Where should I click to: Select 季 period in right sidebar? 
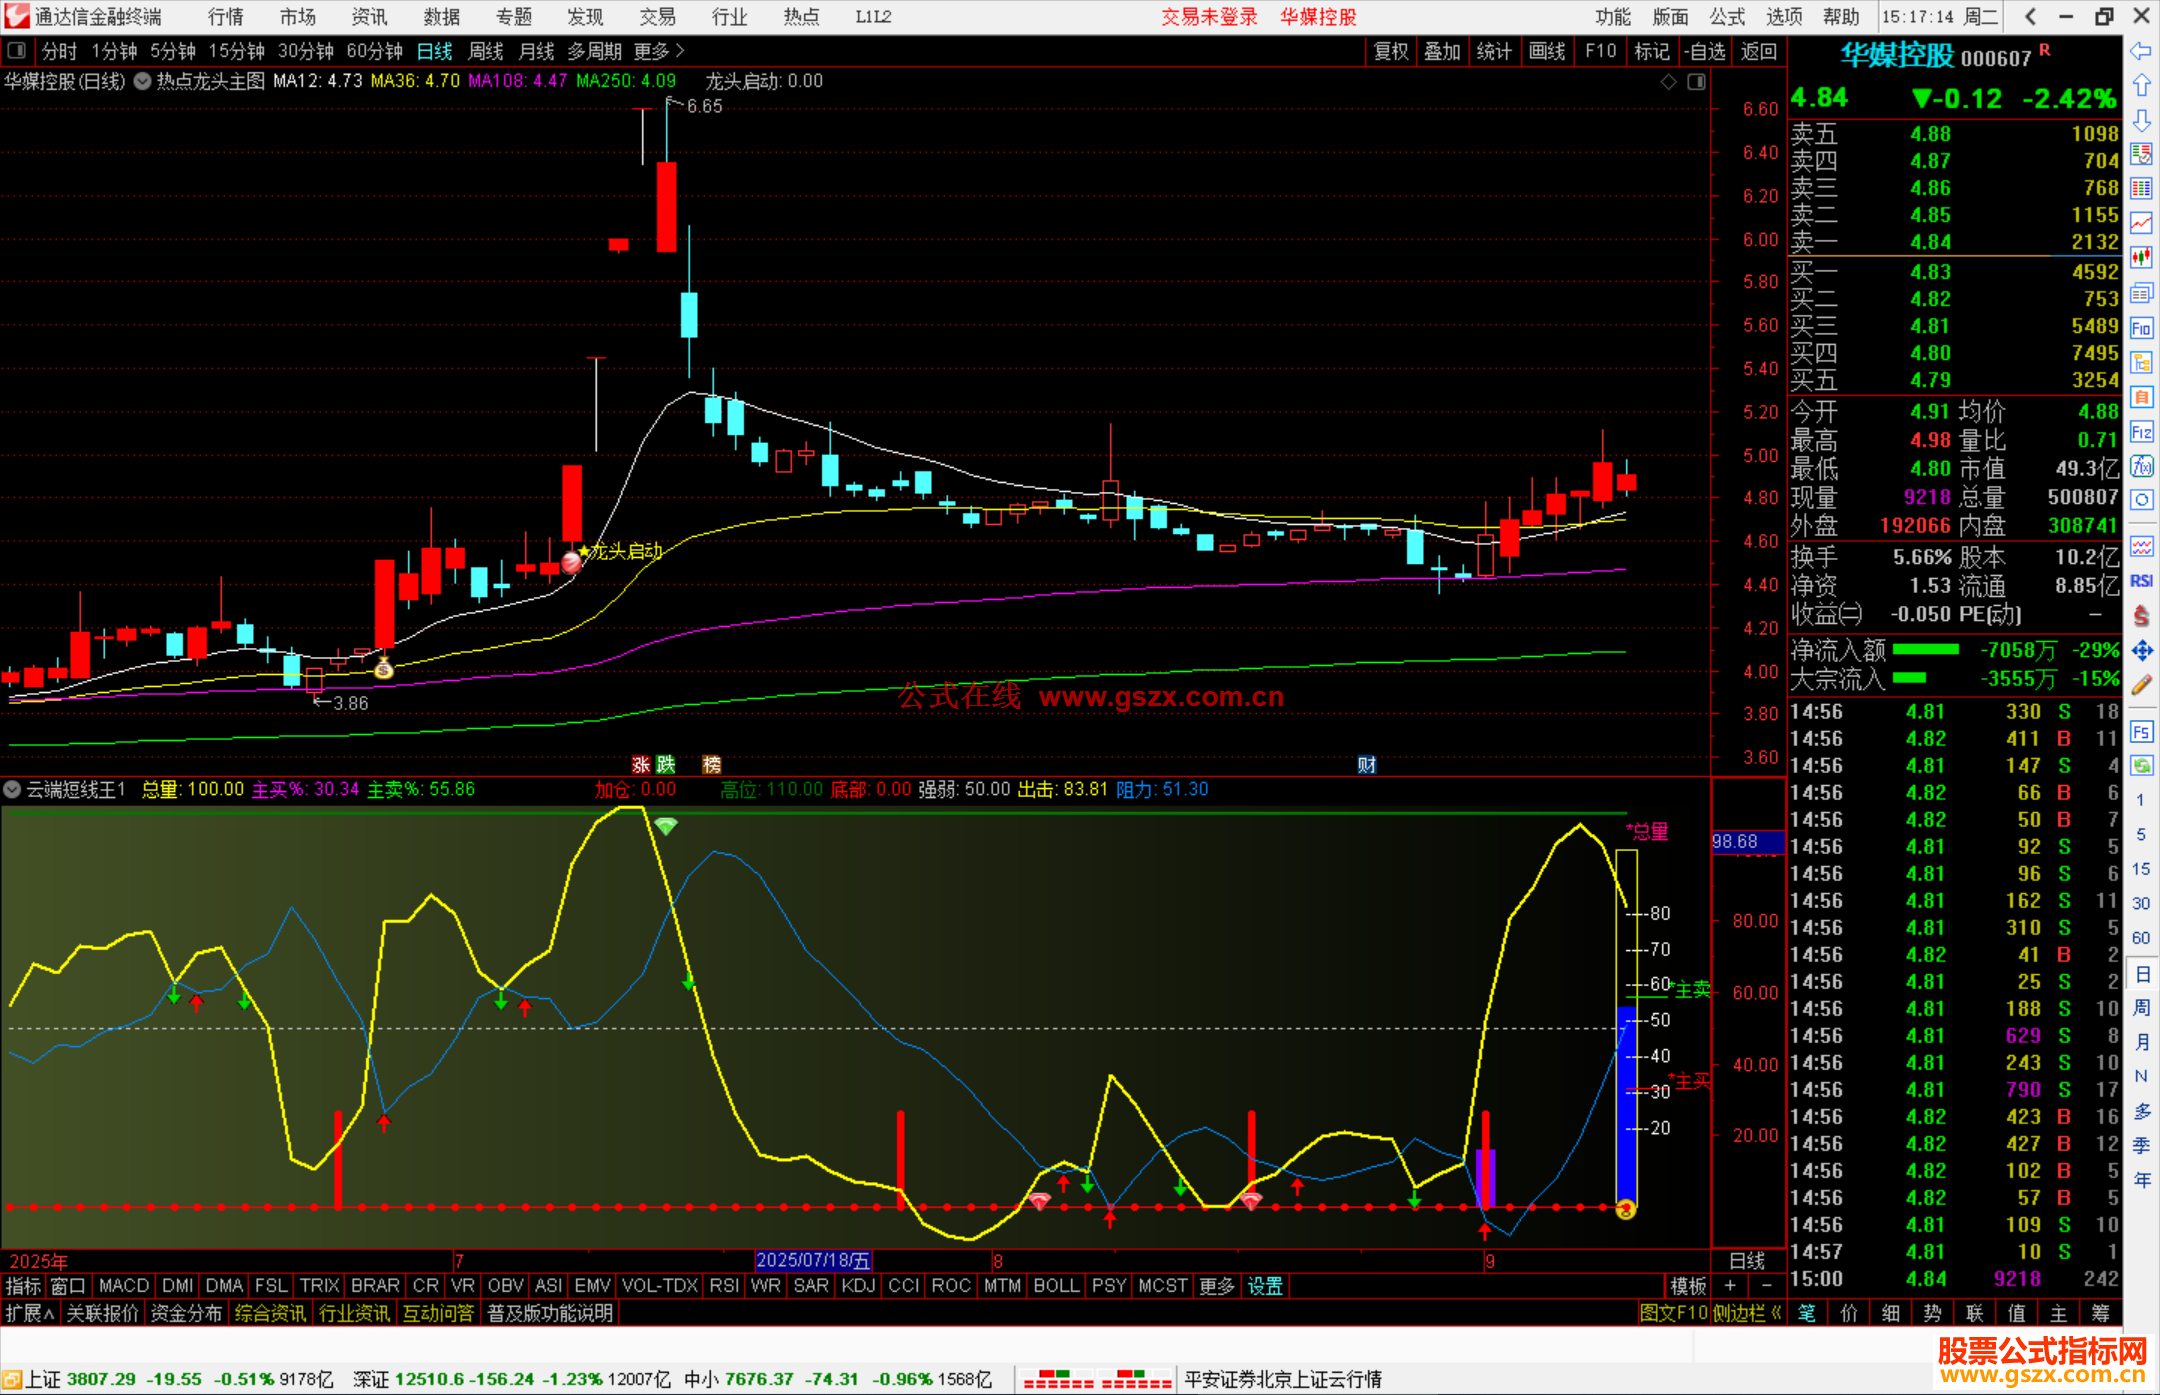(x=2141, y=1146)
